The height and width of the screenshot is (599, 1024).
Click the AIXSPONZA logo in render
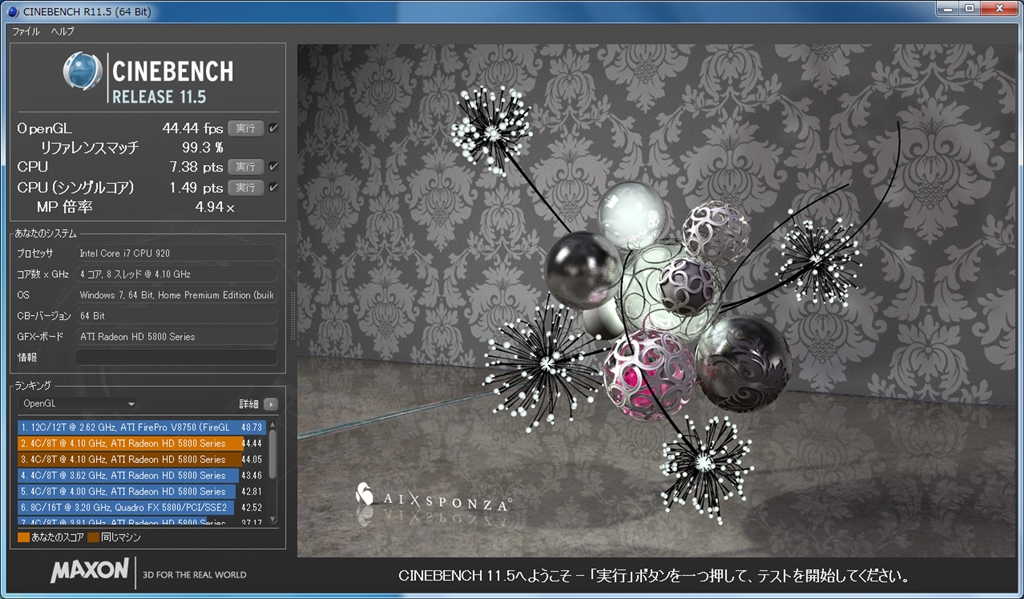click(433, 498)
